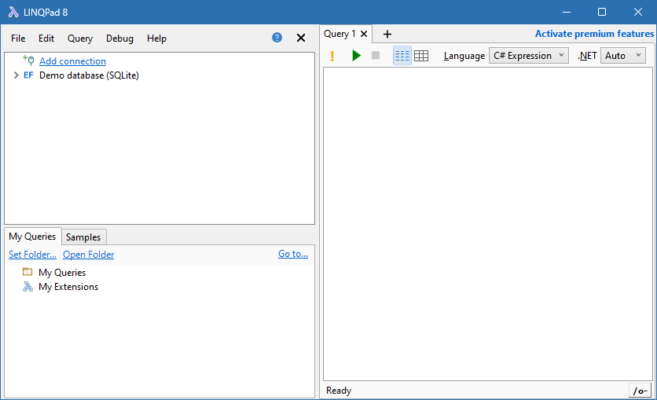This screenshot has height=400, width=657.
Task: Maximize the LINQPad window
Action: (602, 12)
